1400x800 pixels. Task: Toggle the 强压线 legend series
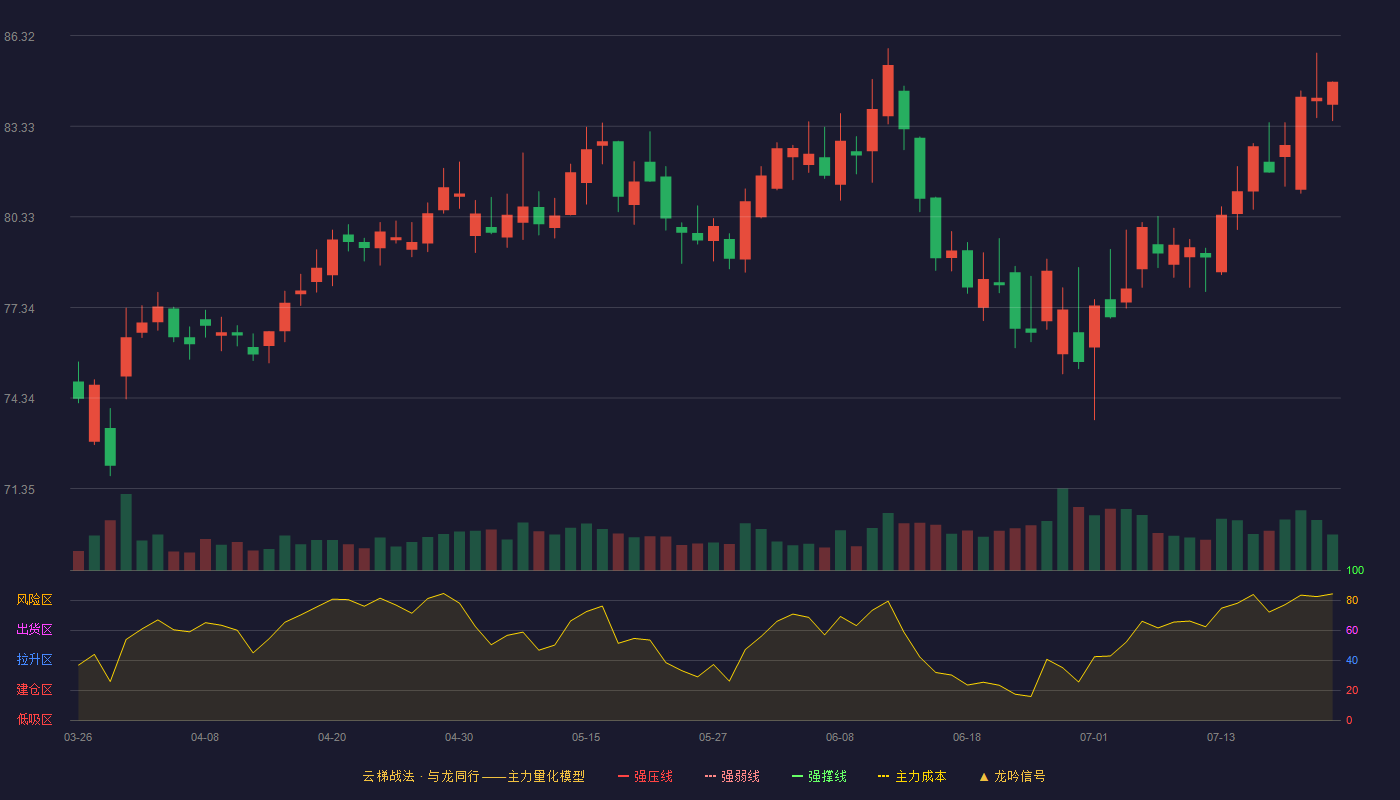(646, 776)
